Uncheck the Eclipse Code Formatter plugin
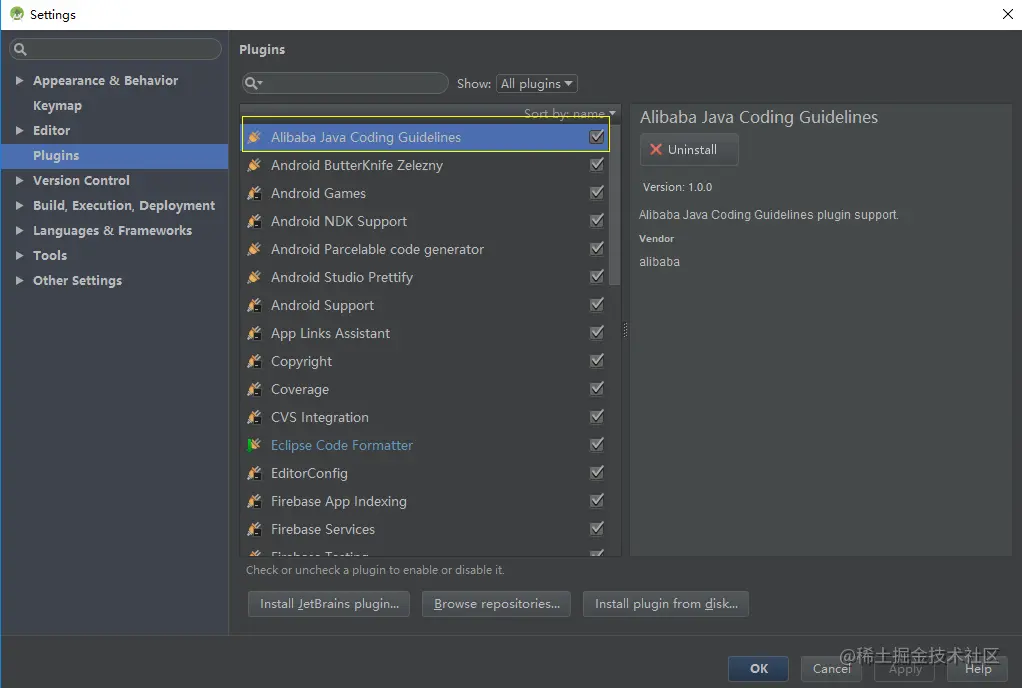 click(596, 445)
